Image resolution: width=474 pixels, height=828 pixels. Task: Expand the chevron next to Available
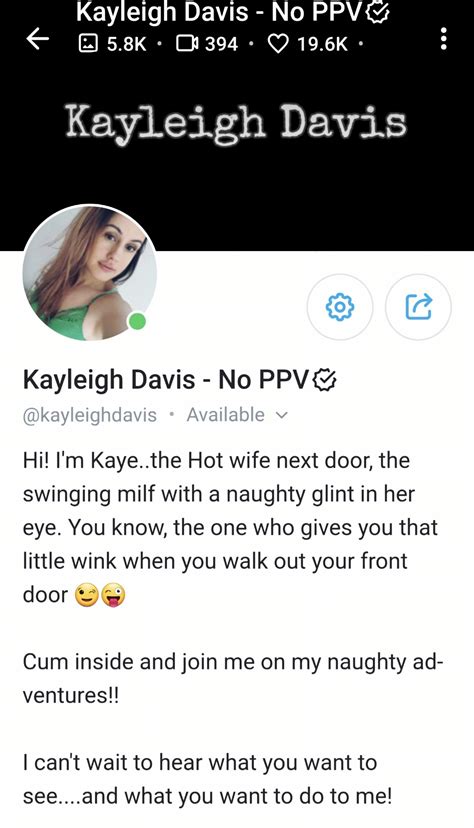[282, 416]
